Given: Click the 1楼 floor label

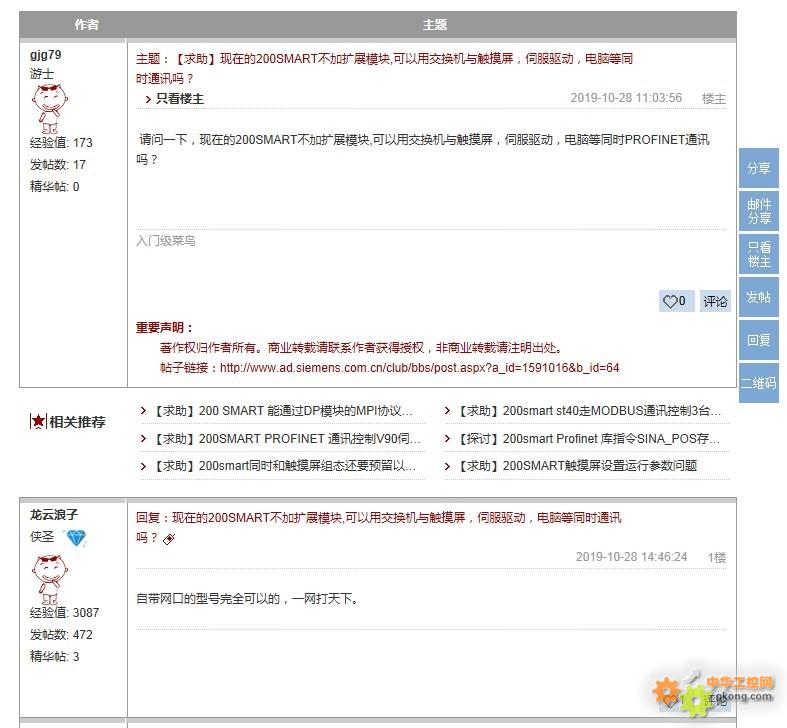Looking at the screenshot, I should tap(717, 558).
